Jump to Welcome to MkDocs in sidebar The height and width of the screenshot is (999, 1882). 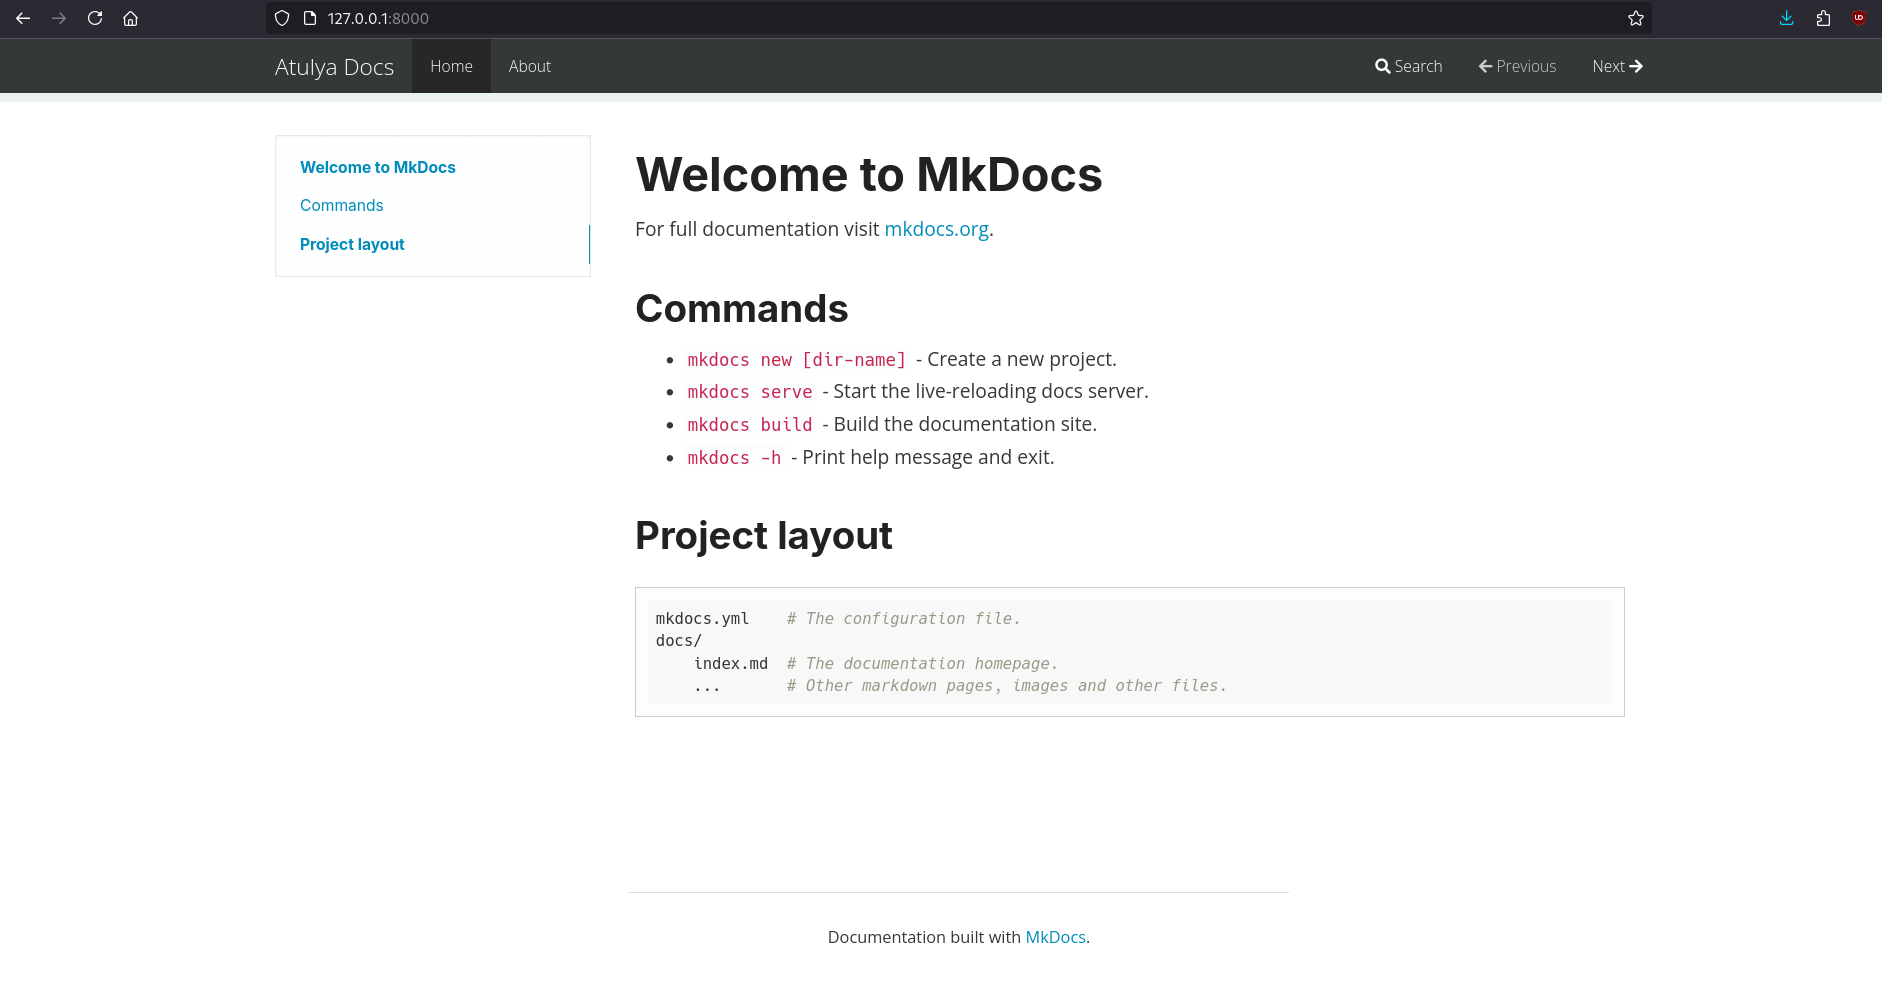pos(378,167)
